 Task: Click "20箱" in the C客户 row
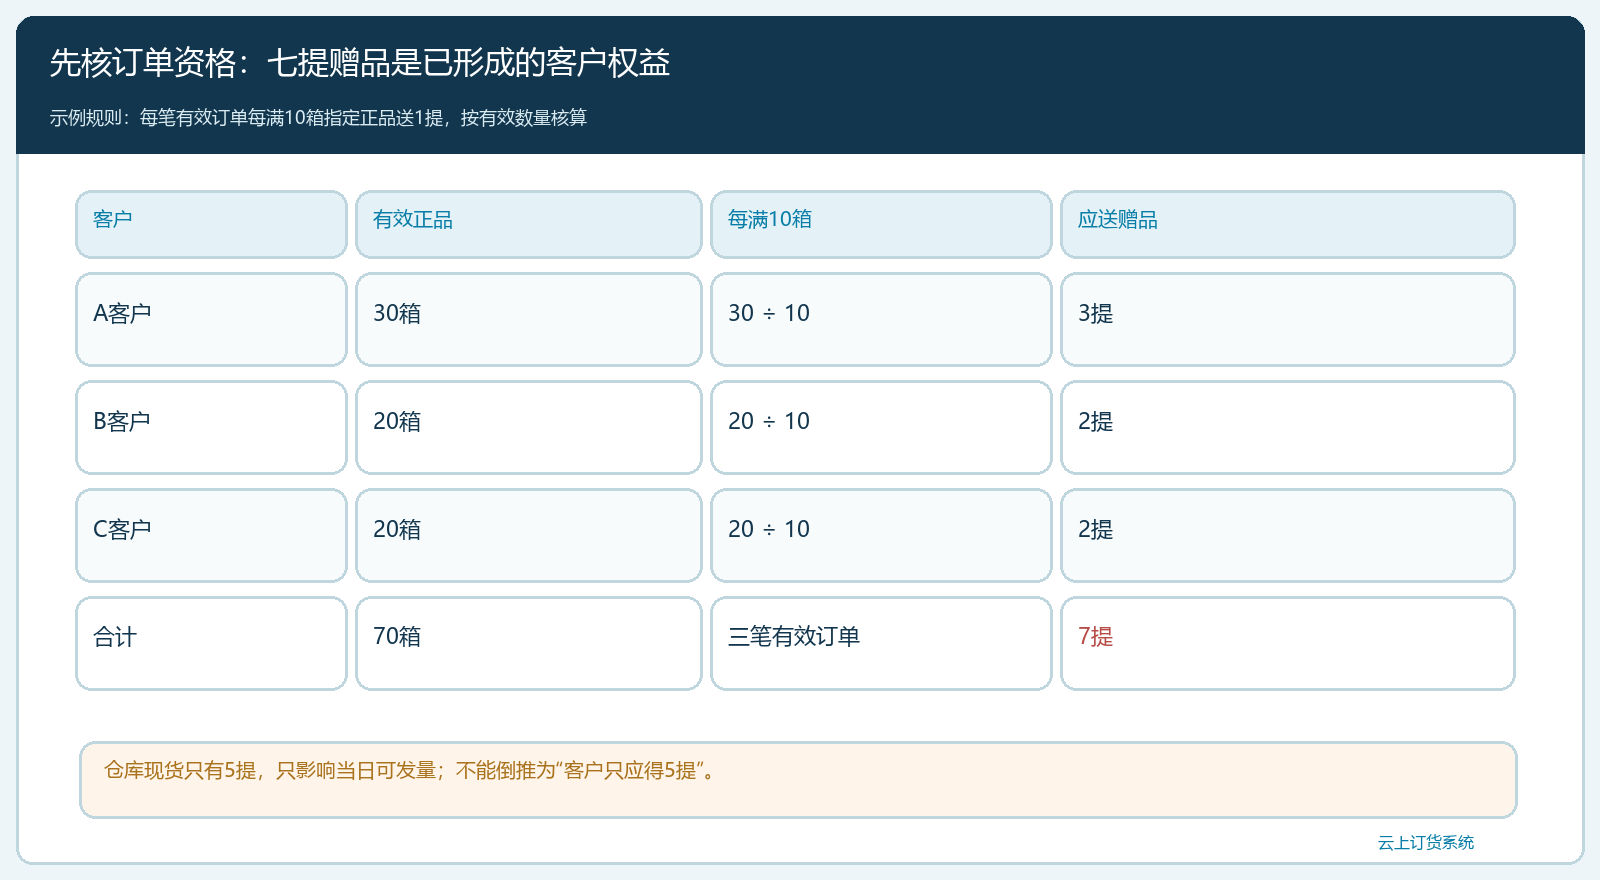tap(529, 535)
